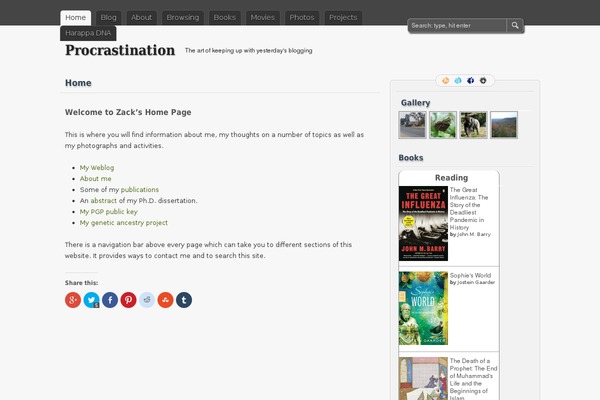600x400 pixels.
Task: Open the butterfly gallery thumbnail
Action: tap(443, 125)
